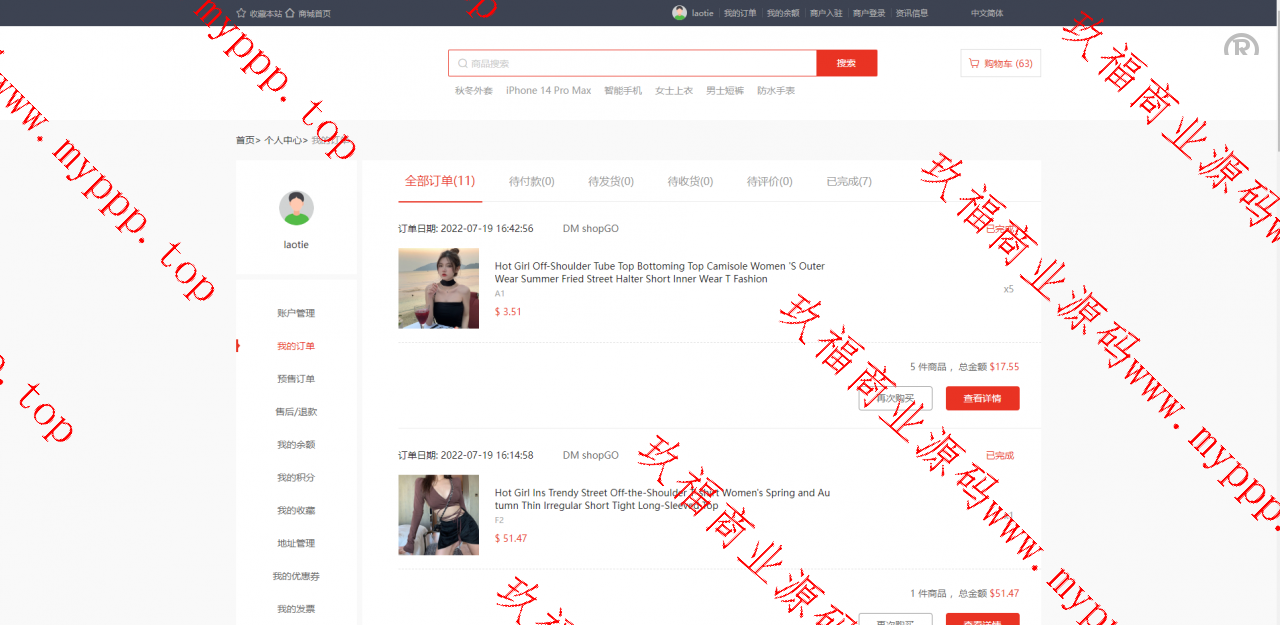This screenshot has height=625, width=1280.
Task: Click 查看详情 for the $17.55 order
Action: [982, 398]
